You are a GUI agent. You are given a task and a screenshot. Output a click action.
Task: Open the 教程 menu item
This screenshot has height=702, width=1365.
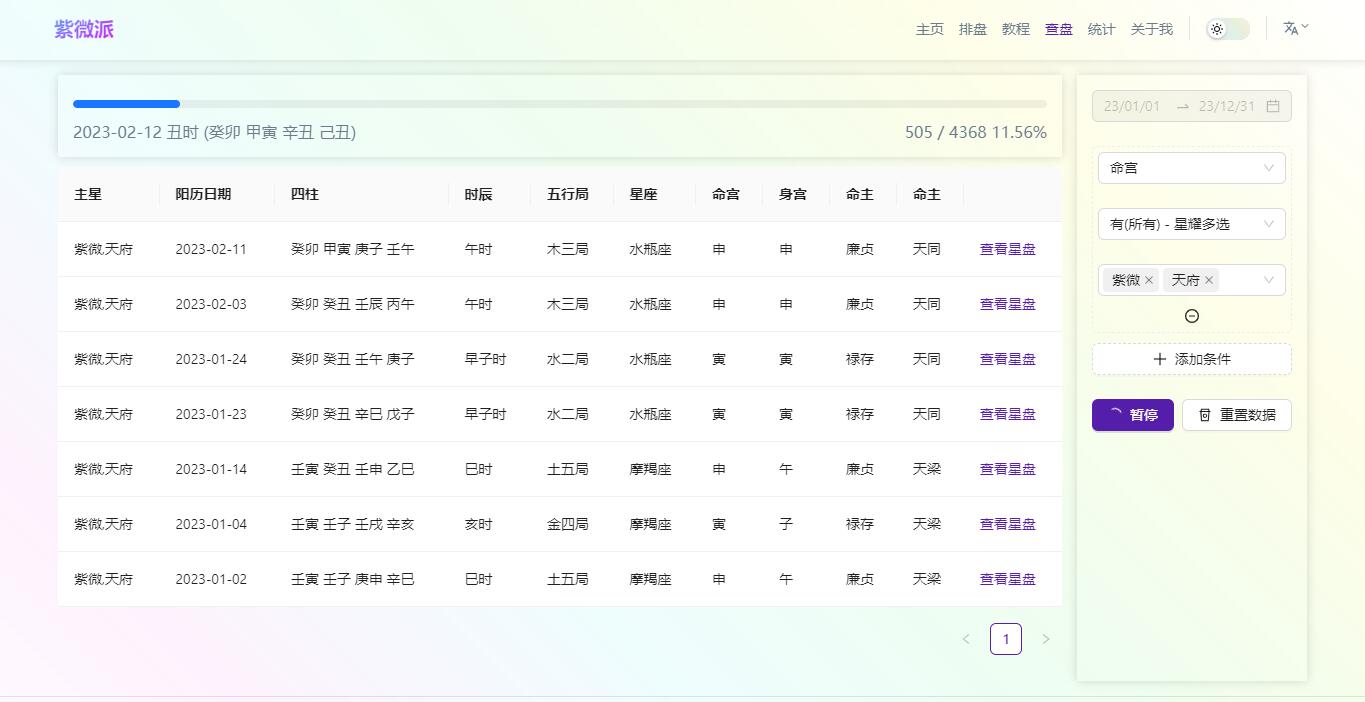pos(1015,29)
